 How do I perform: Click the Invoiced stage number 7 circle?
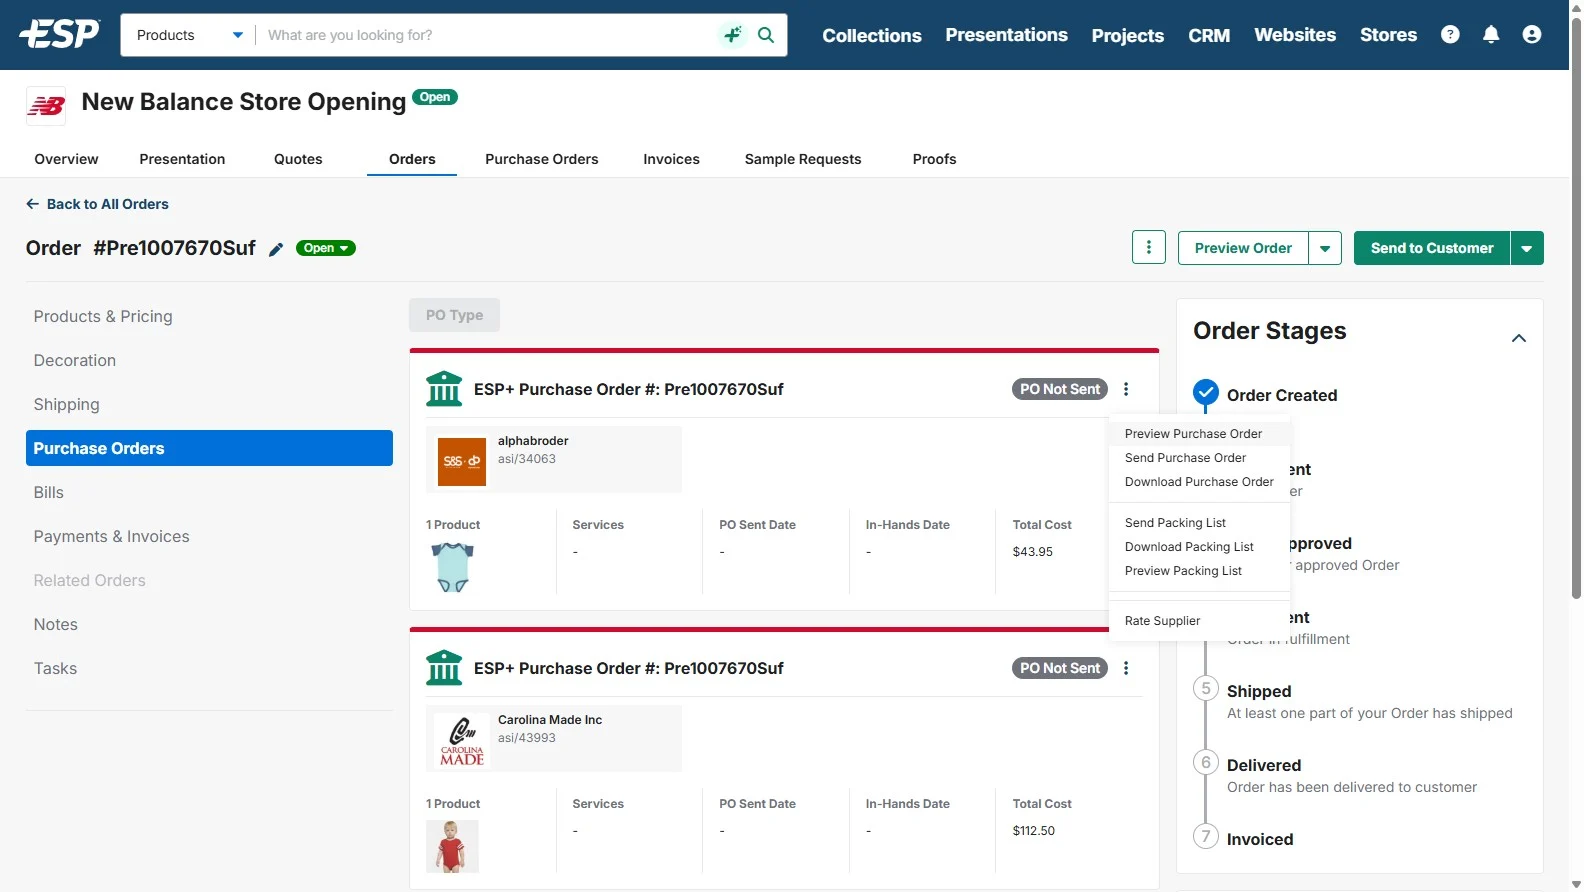pyautogui.click(x=1206, y=837)
